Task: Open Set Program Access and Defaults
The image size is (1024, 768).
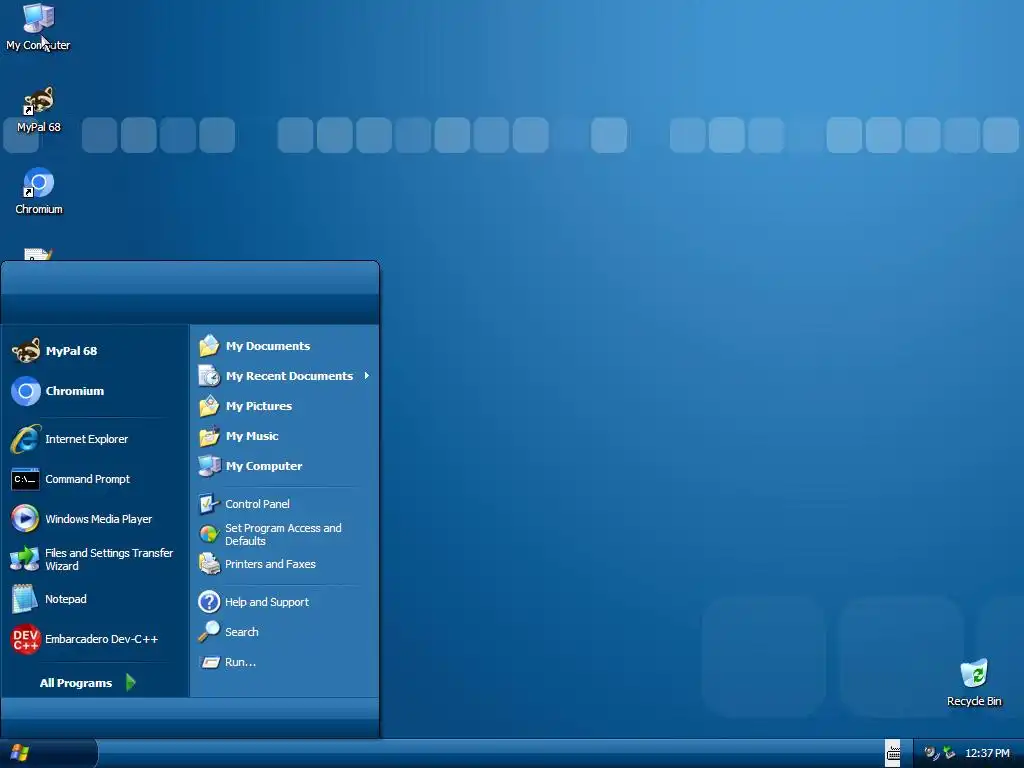Action: [x=285, y=534]
